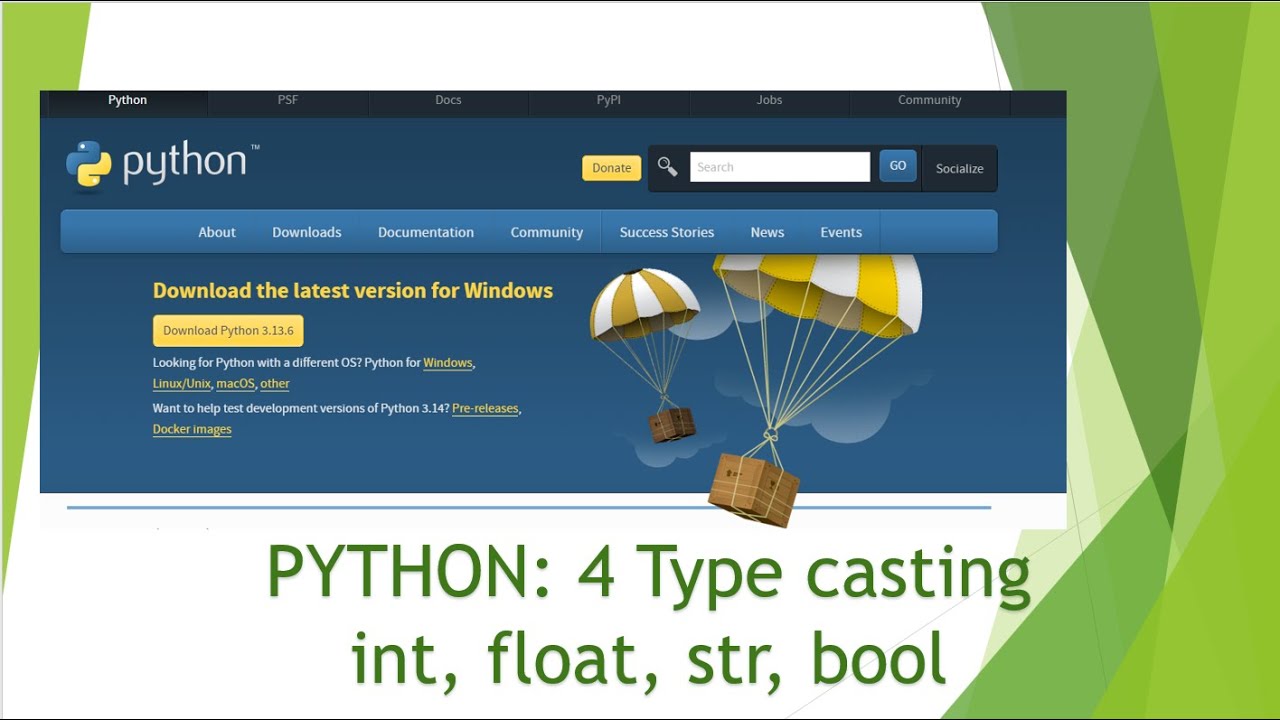Open the Events navigation menu
1280x720 pixels.
pos(841,232)
